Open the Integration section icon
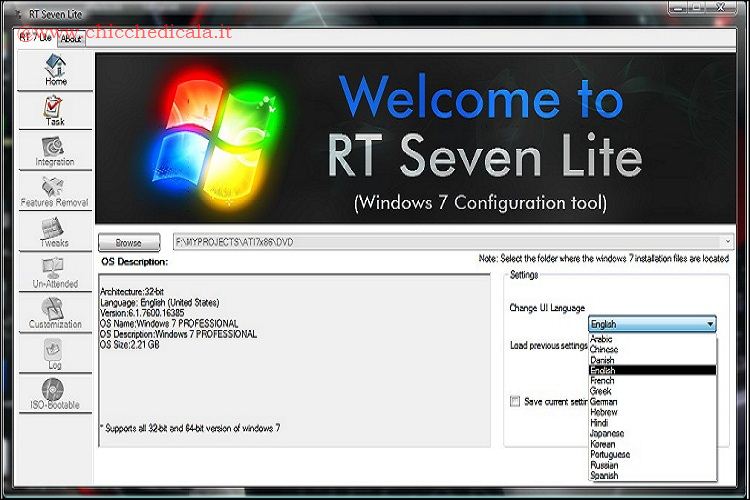750x500 pixels. [55, 150]
